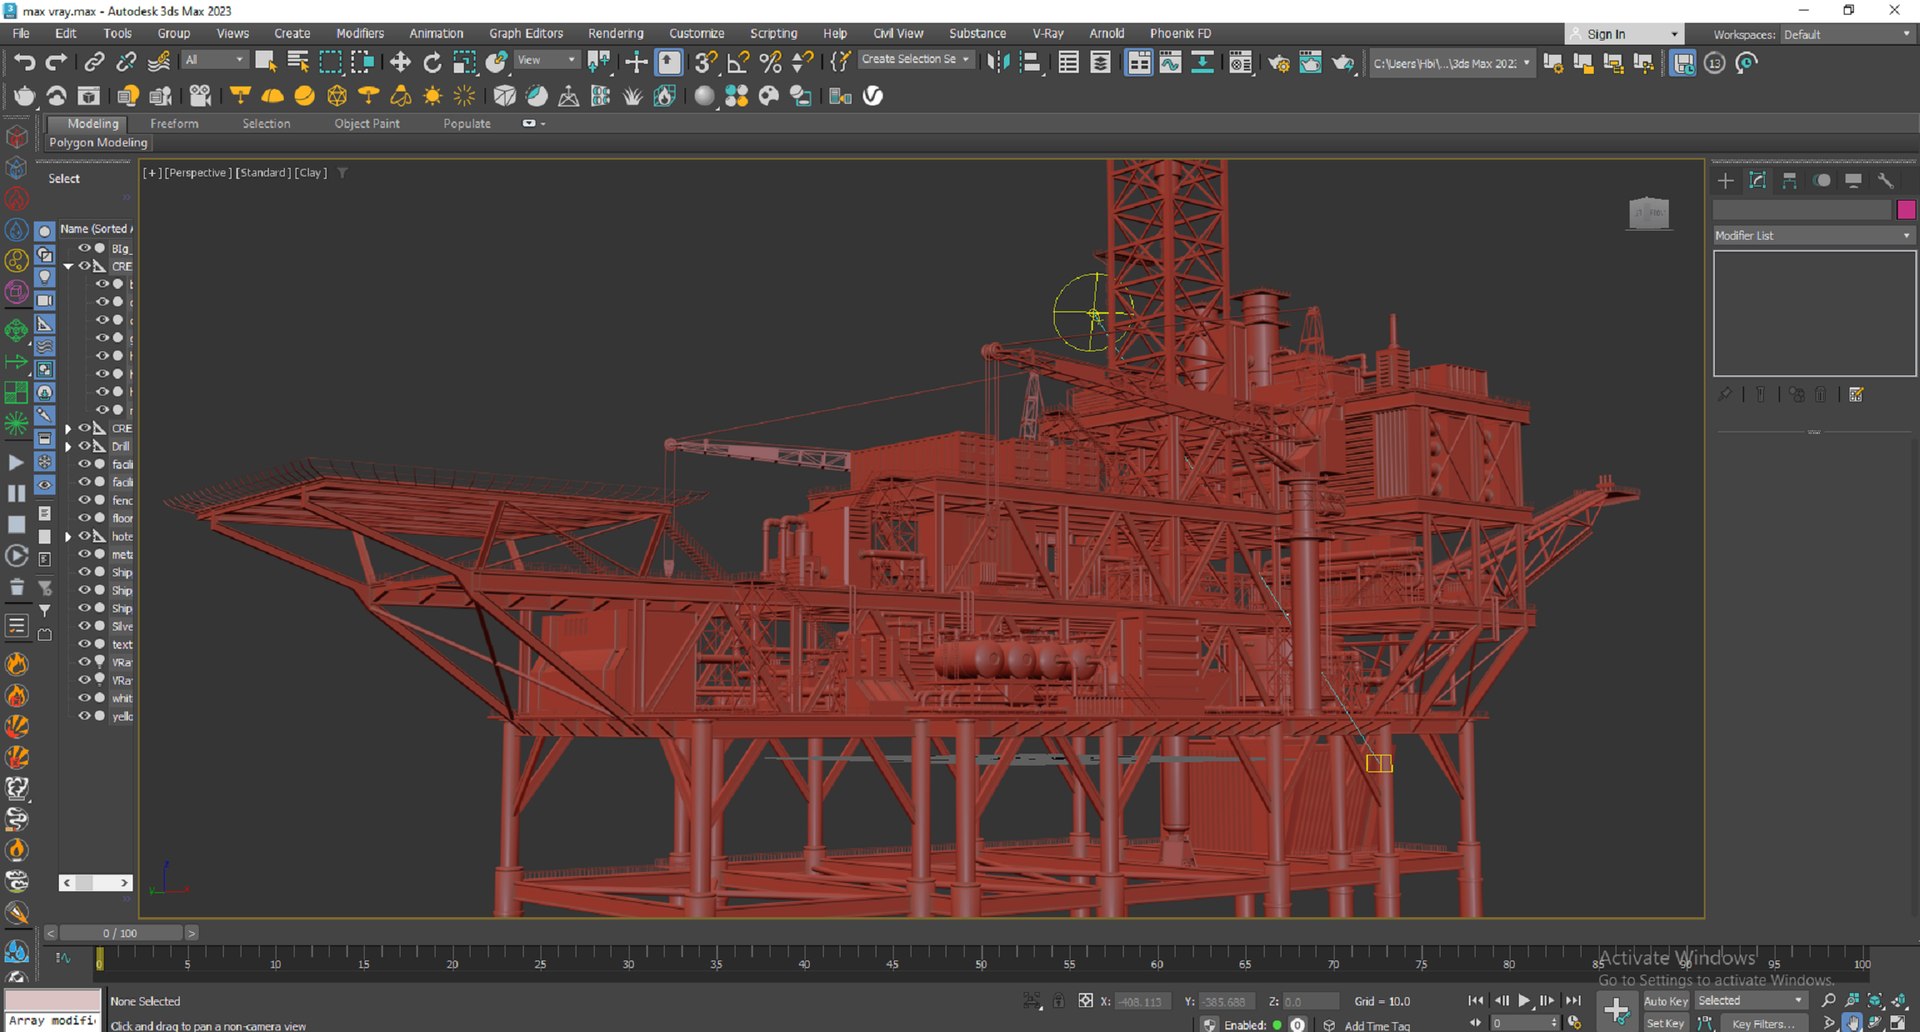Click the Set Key button

tap(1665, 1023)
